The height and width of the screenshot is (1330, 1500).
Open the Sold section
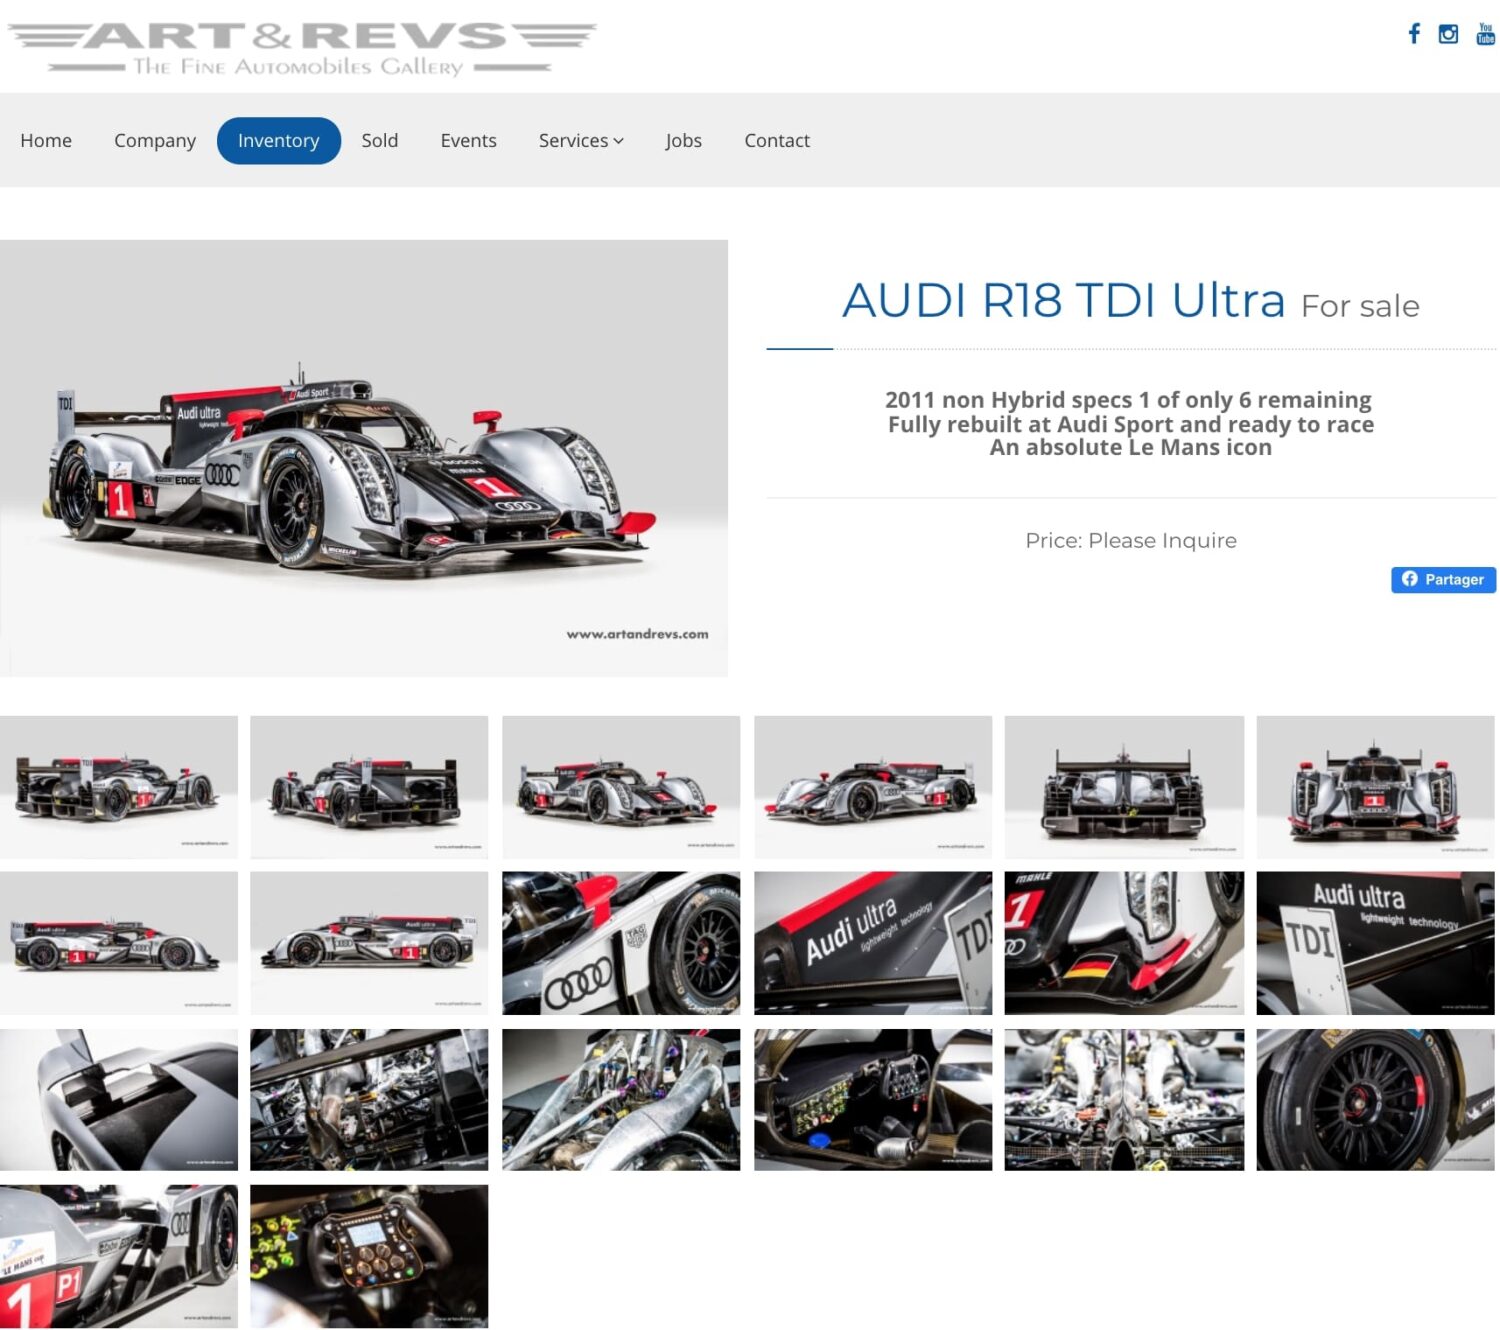[380, 140]
